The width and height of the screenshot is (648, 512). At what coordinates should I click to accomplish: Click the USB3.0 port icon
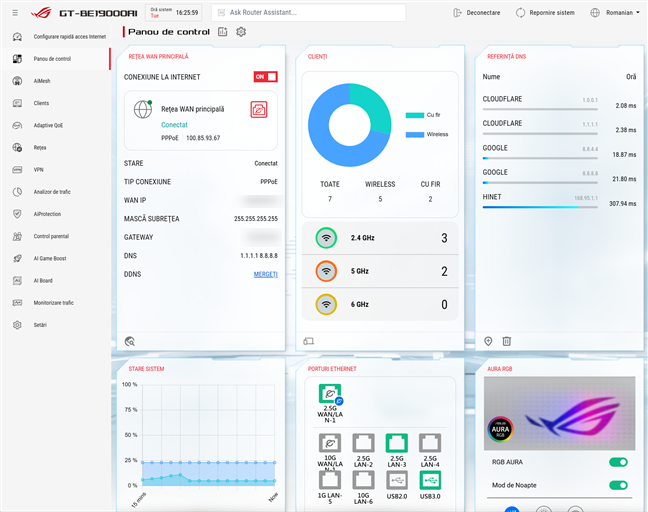click(x=428, y=479)
